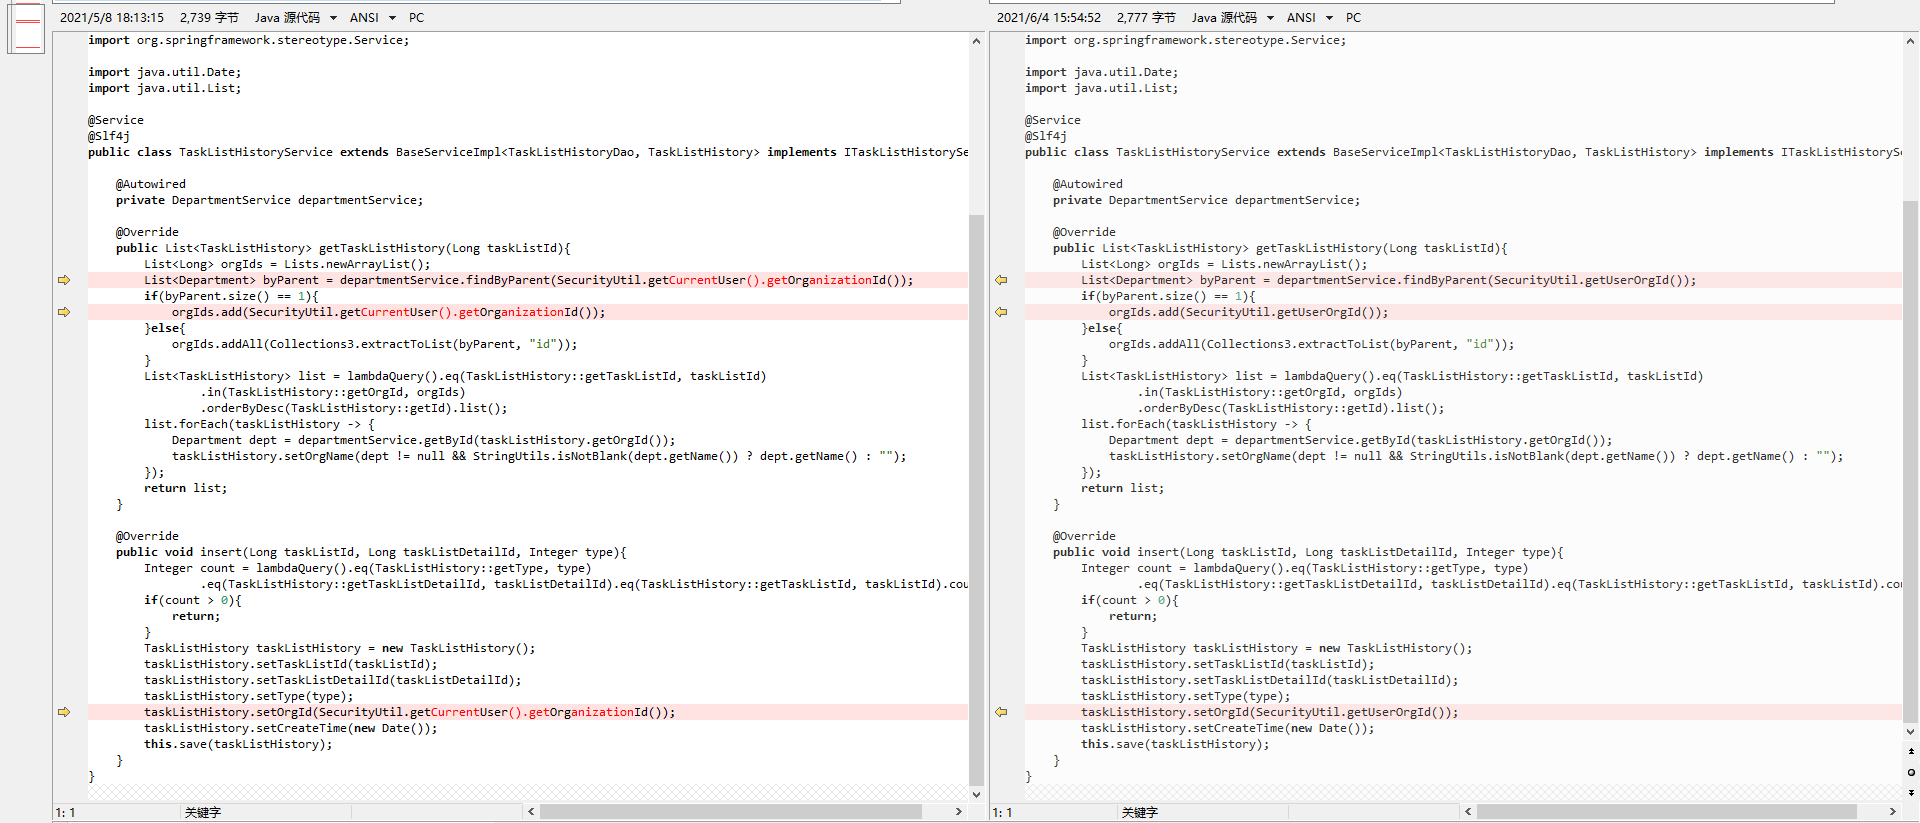Image resolution: width=1920 pixels, height=823 pixels.
Task: Click left pane horizontal scrollbar left arrow
Action: click(x=531, y=812)
